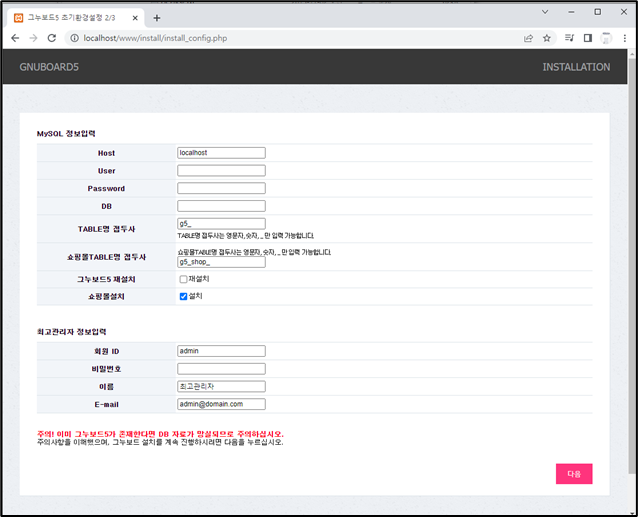Click the 이름 field with 최고관리자

pyautogui.click(x=221, y=386)
